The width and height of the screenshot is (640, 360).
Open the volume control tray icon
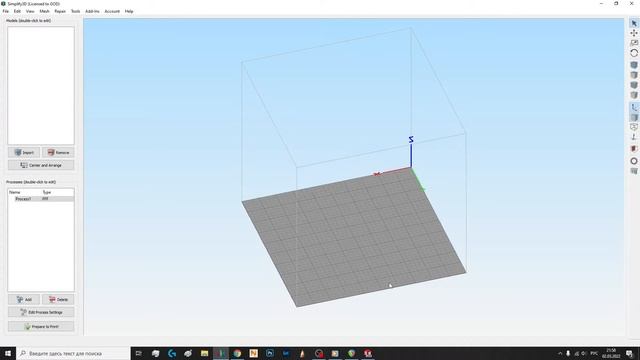[584, 353]
